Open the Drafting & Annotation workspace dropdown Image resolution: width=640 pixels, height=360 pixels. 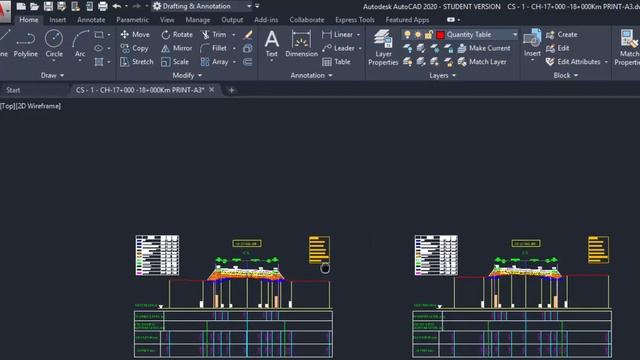tap(249, 6)
